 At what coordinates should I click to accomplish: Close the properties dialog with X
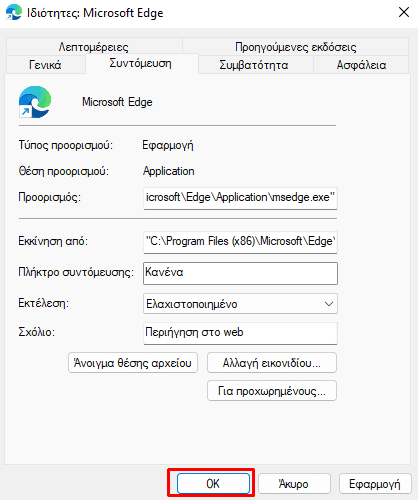tap(404, 12)
